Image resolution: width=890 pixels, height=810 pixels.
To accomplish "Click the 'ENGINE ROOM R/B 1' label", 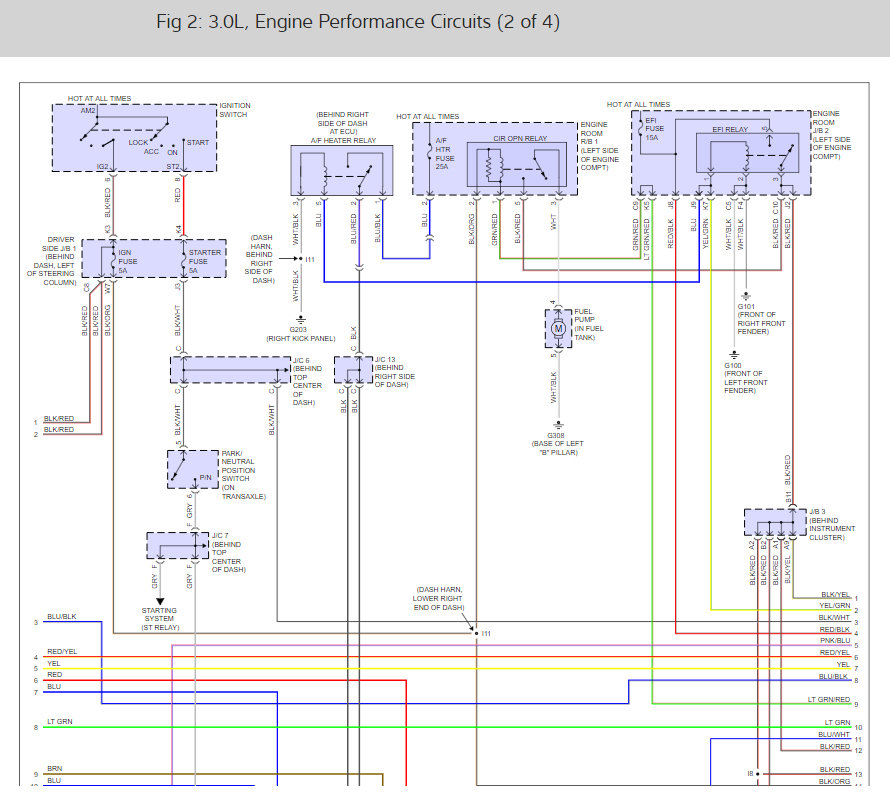I will (599, 146).
